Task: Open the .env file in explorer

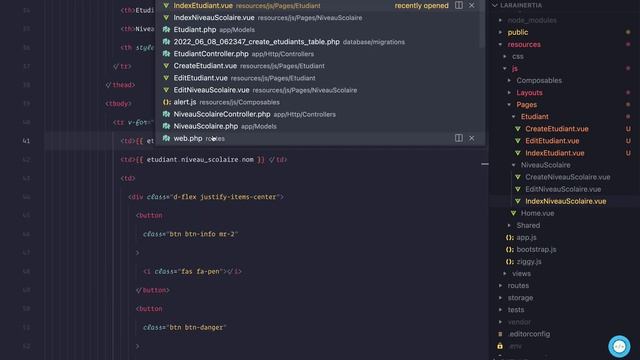Action: tap(515, 346)
